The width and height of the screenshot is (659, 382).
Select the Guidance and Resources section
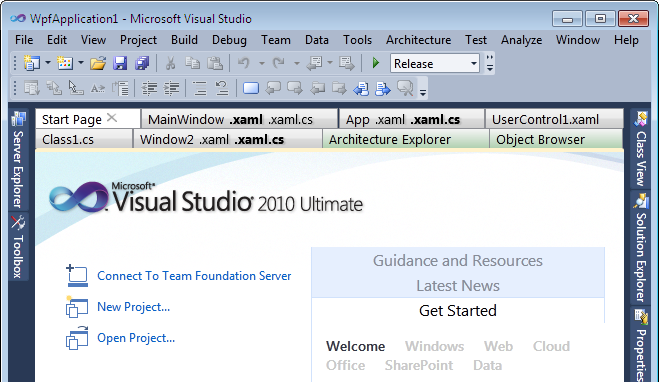click(458, 261)
